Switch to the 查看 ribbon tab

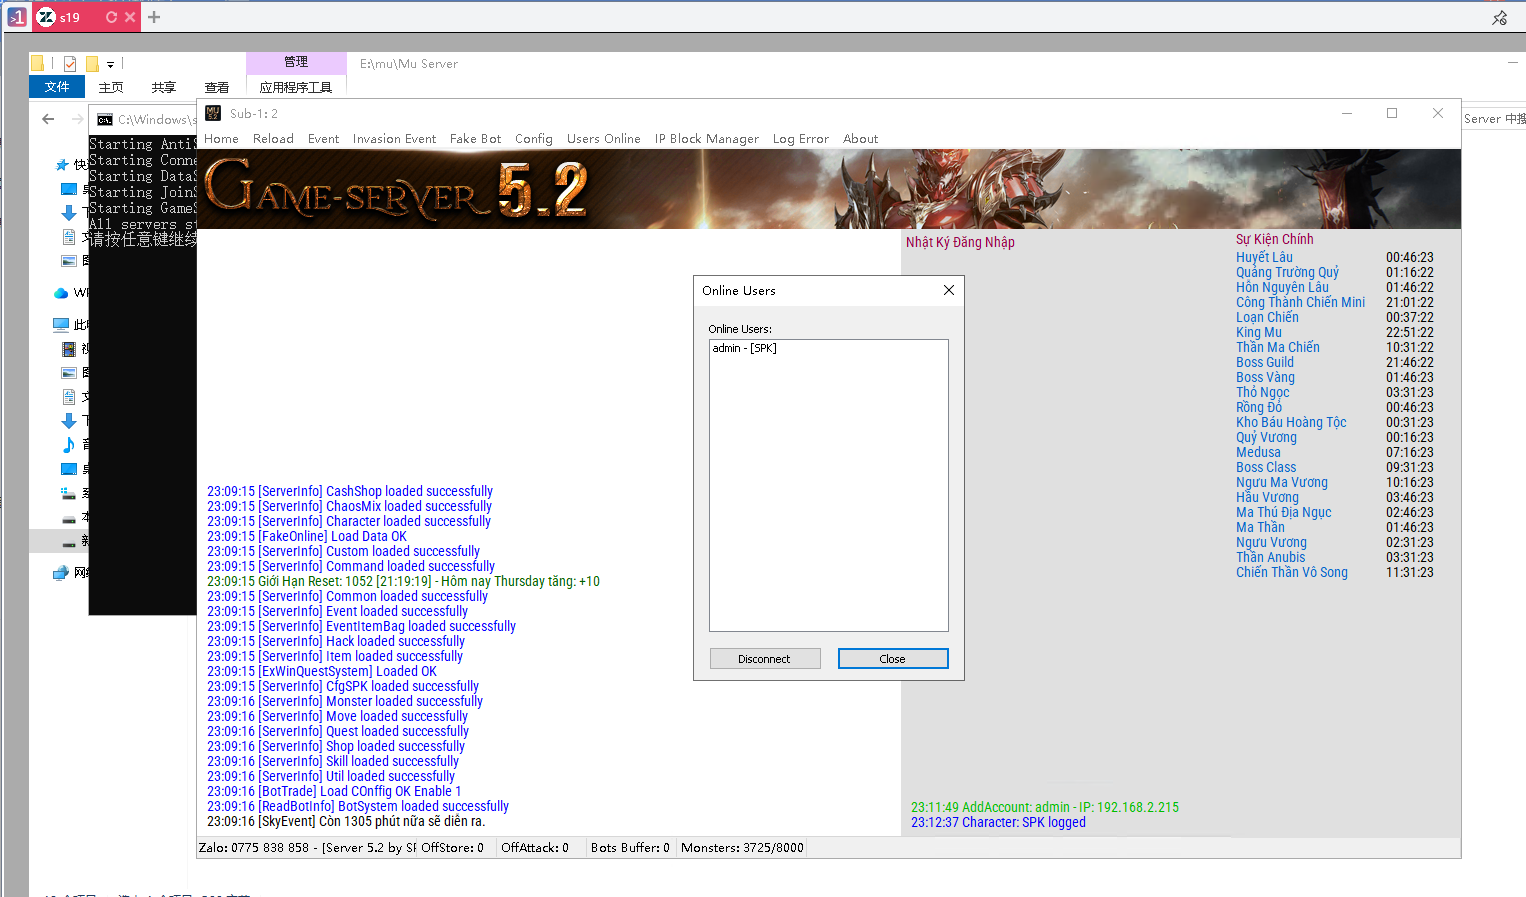(217, 88)
